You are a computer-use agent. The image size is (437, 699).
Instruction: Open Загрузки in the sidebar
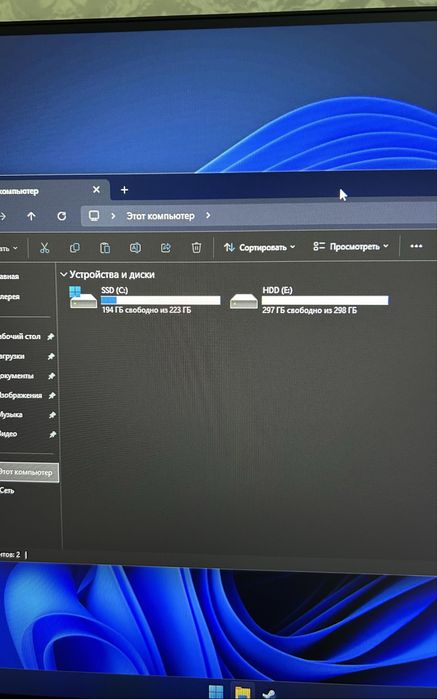tap(12, 356)
